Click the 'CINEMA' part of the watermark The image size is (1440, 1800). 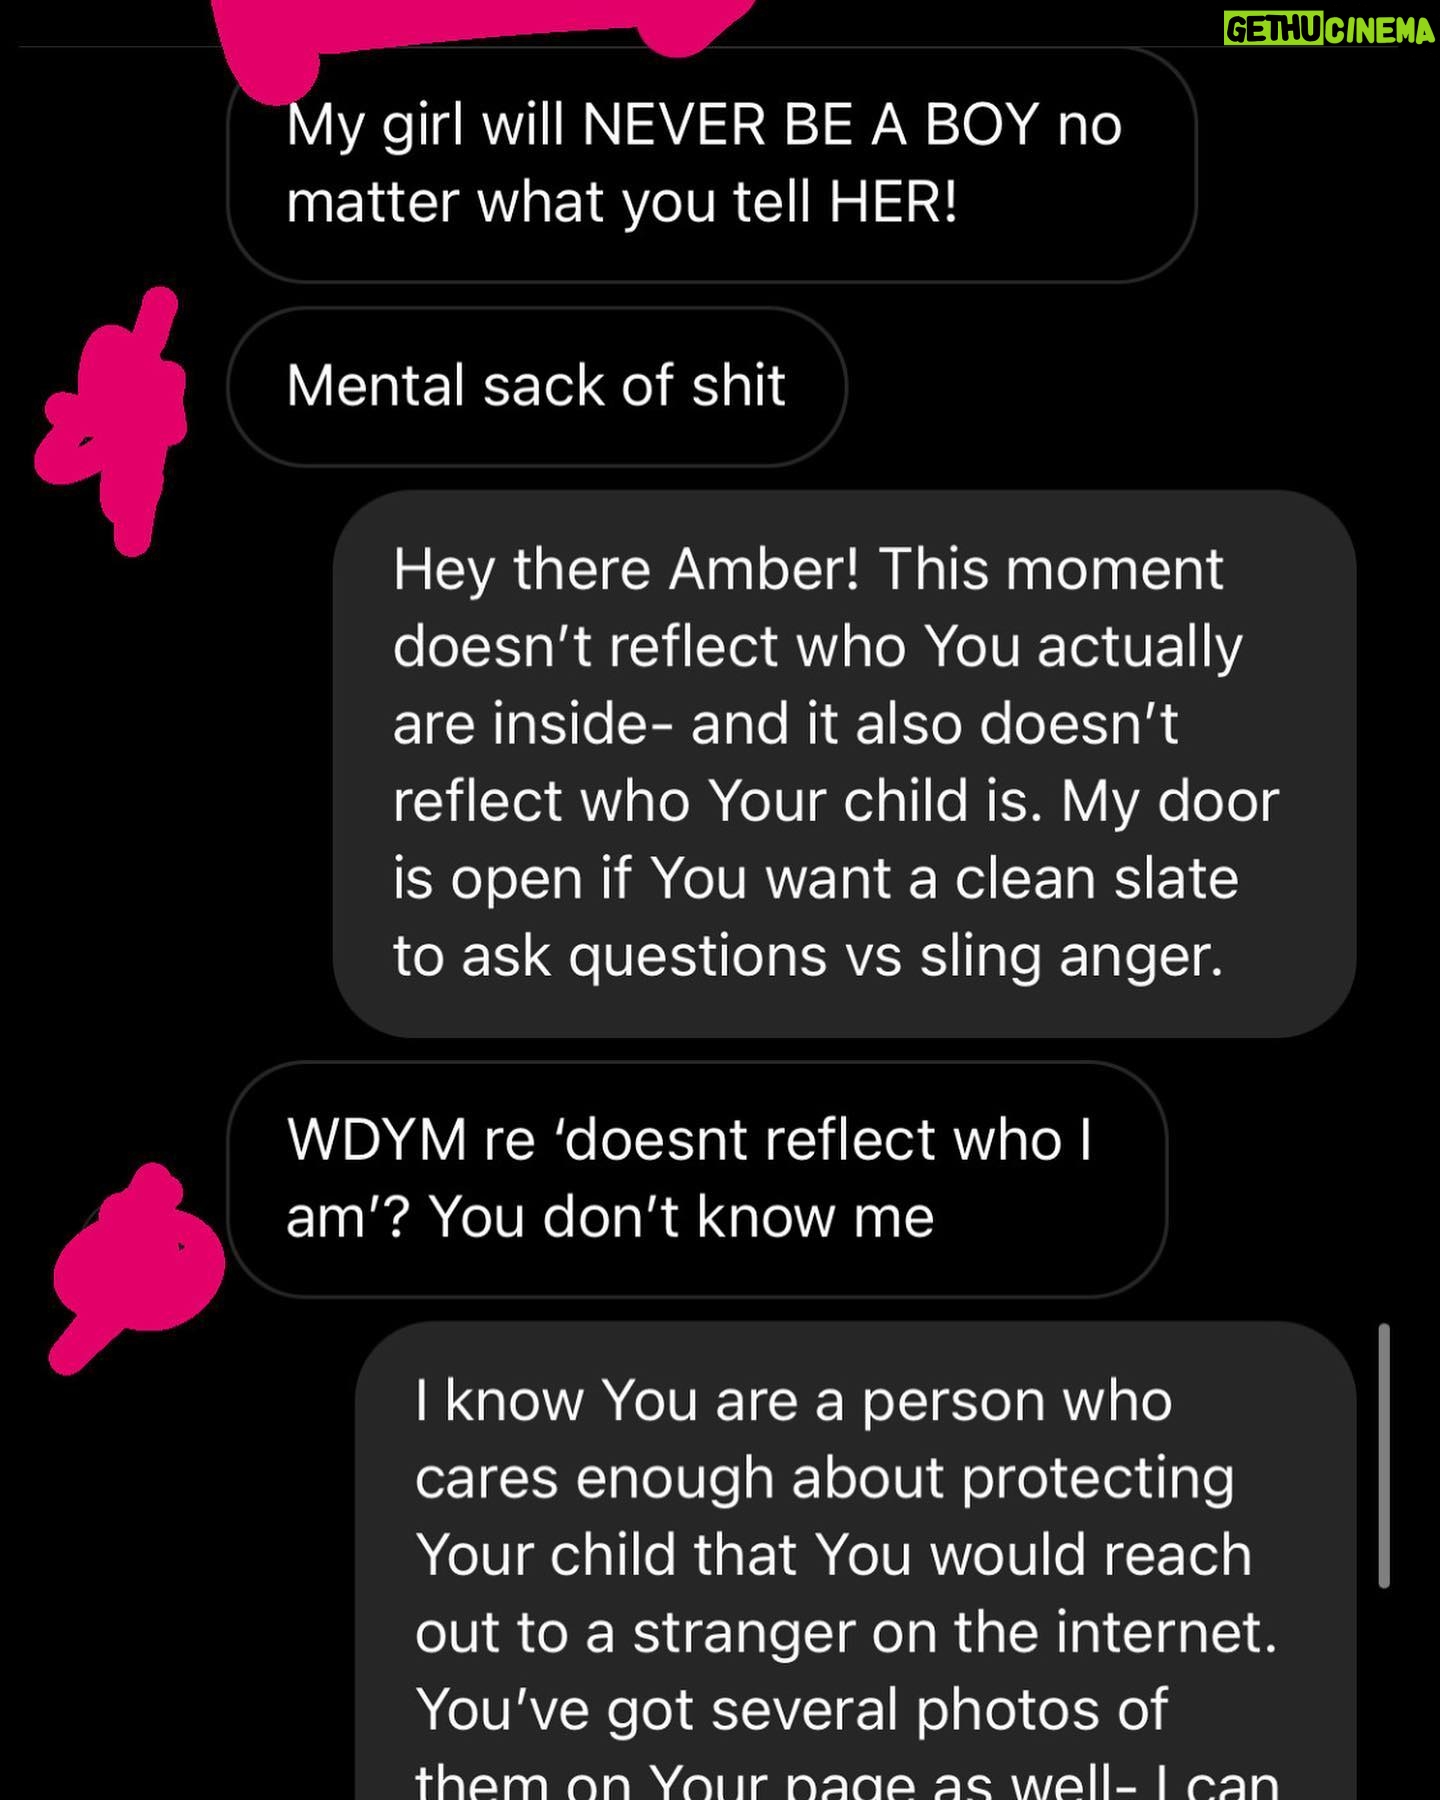(x=1382, y=30)
